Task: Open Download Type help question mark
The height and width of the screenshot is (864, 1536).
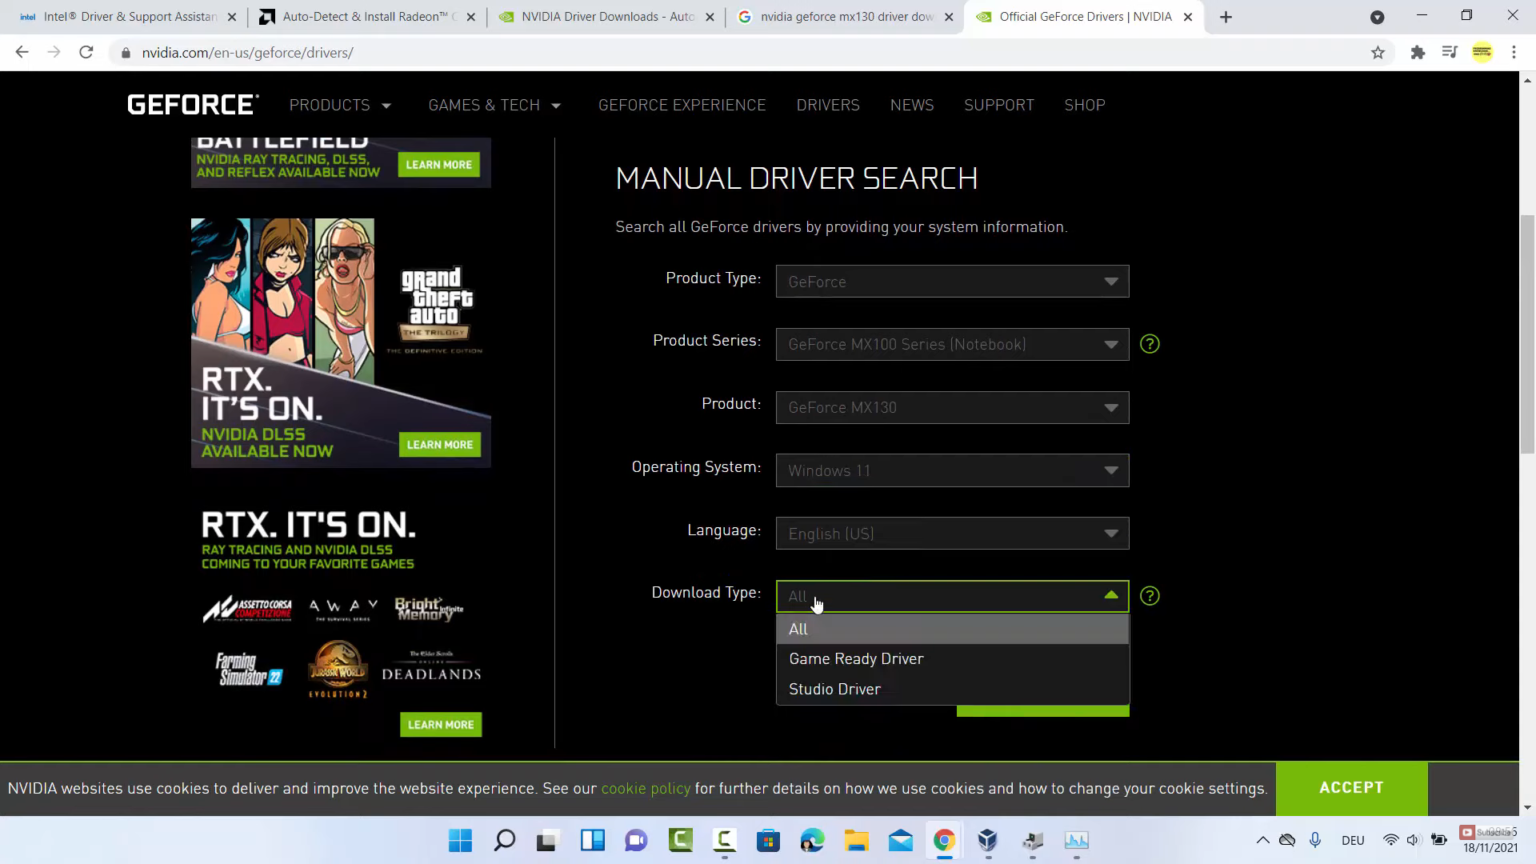Action: coord(1150,596)
